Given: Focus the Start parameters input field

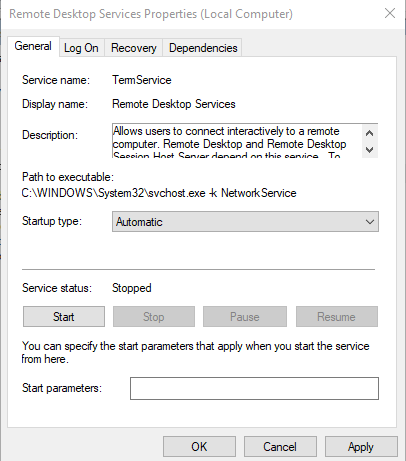Looking at the screenshot, I should coord(254,388).
